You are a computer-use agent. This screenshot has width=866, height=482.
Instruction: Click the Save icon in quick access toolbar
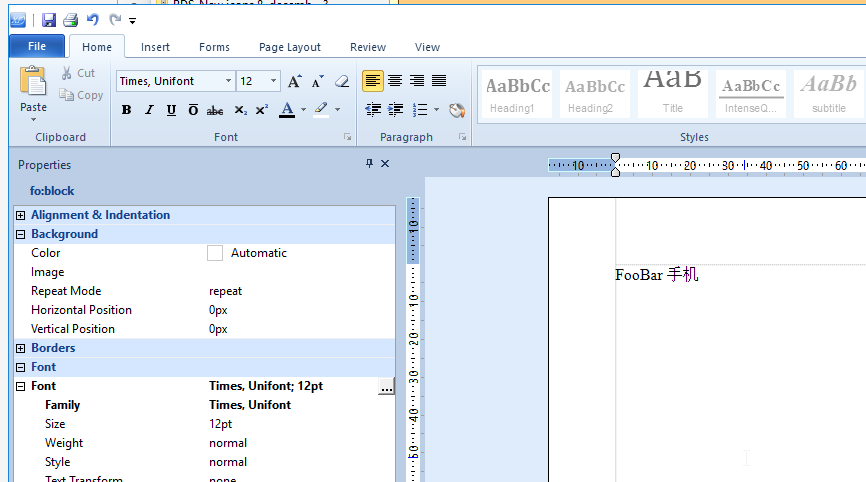(49, 20)
